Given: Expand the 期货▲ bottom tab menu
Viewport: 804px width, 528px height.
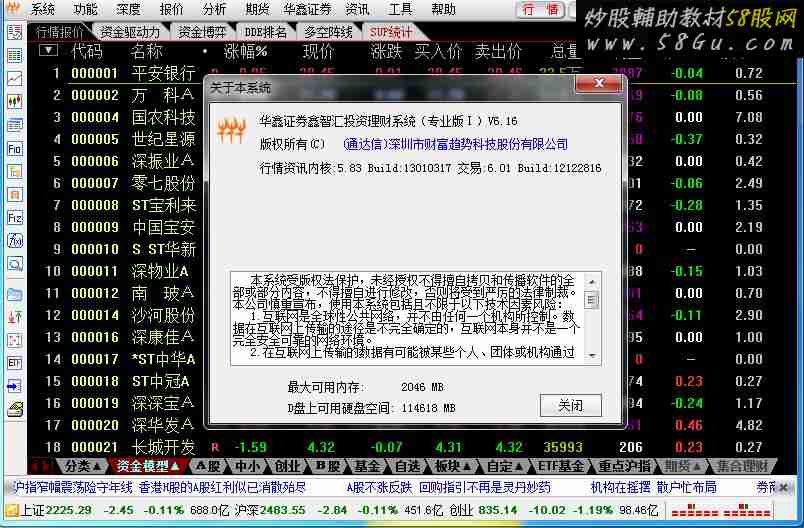Looking at the screenshot, I should point(683,466).
